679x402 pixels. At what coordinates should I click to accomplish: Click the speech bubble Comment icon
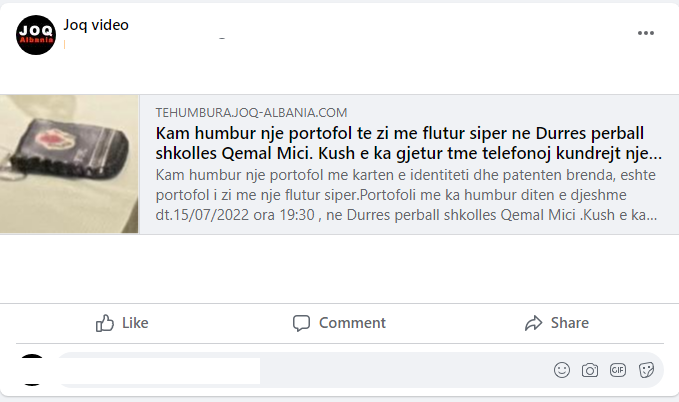(301, 323)
